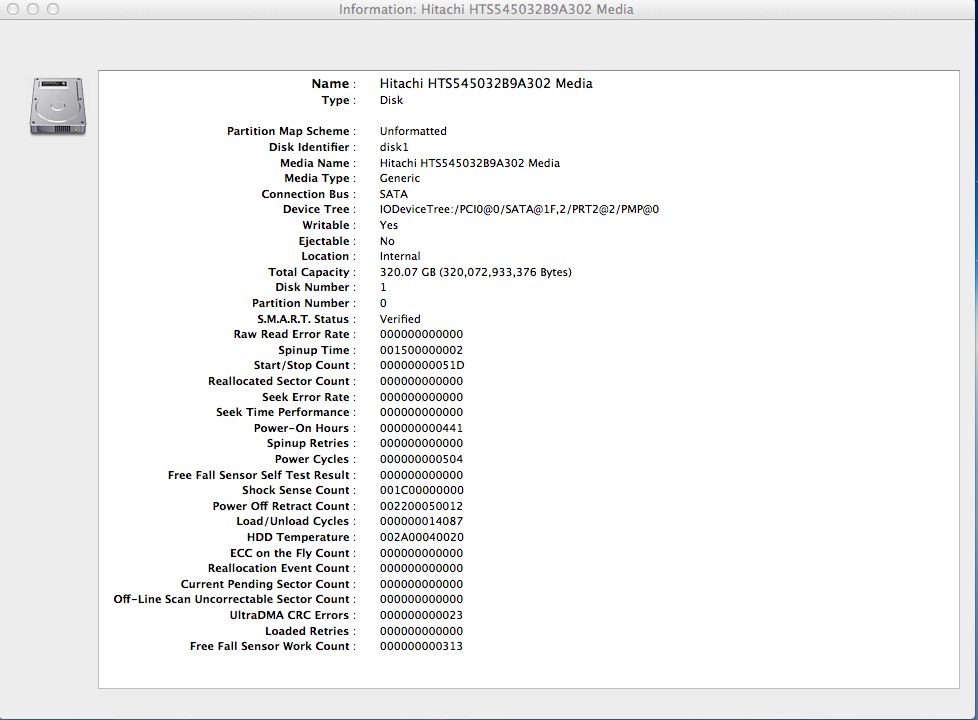Click the Load/Unload Cycles value '000000014087'
The width and height of the screenshot is (978, 720).
coord(421,522)
